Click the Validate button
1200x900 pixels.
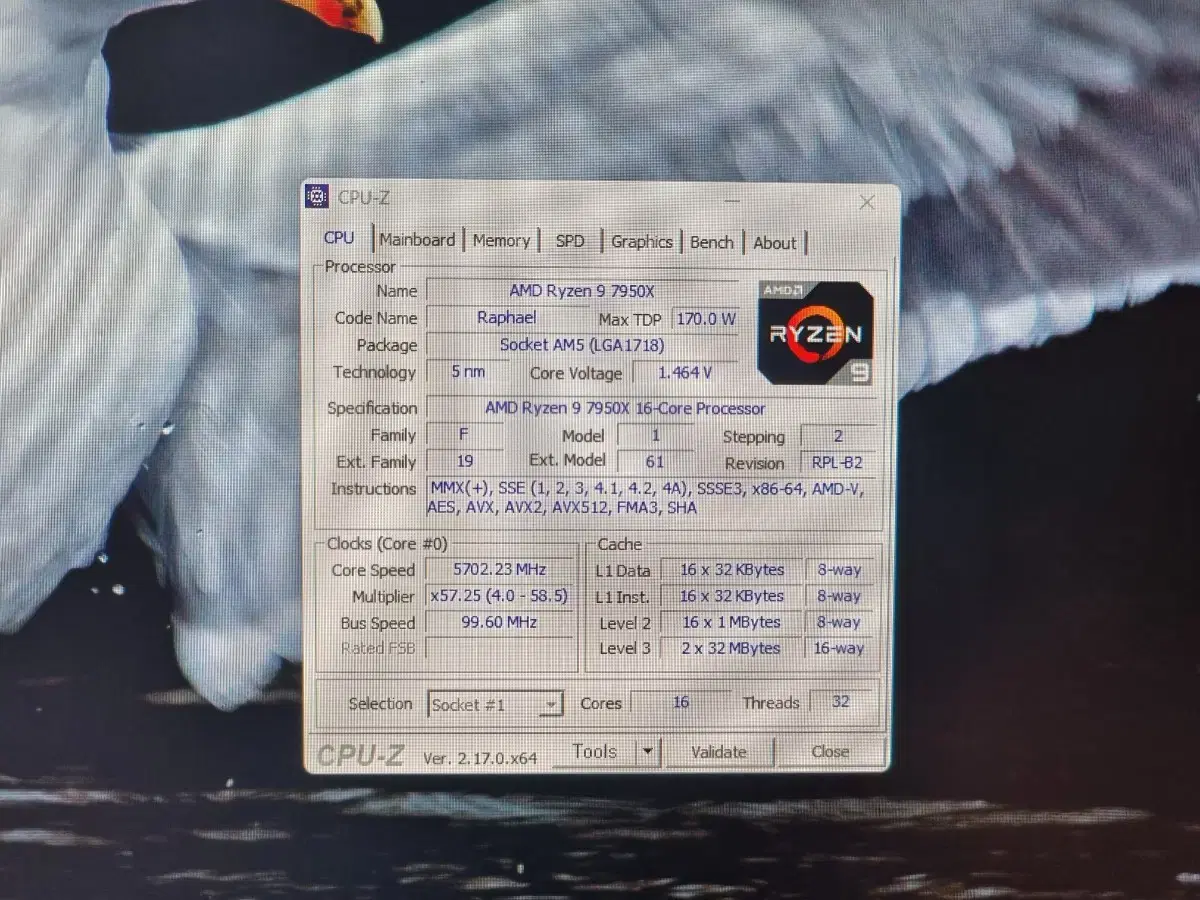point(719,752)
